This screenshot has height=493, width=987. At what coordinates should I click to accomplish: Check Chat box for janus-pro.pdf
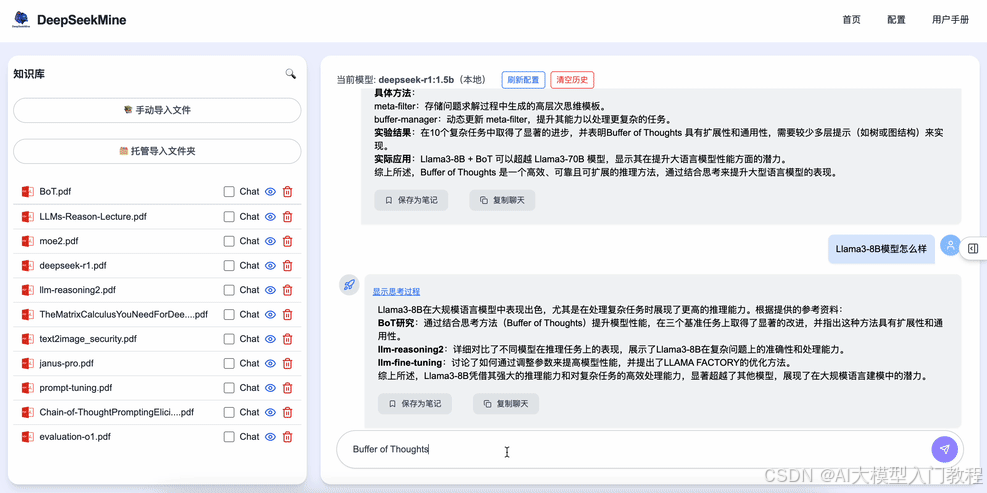point(228,363)
